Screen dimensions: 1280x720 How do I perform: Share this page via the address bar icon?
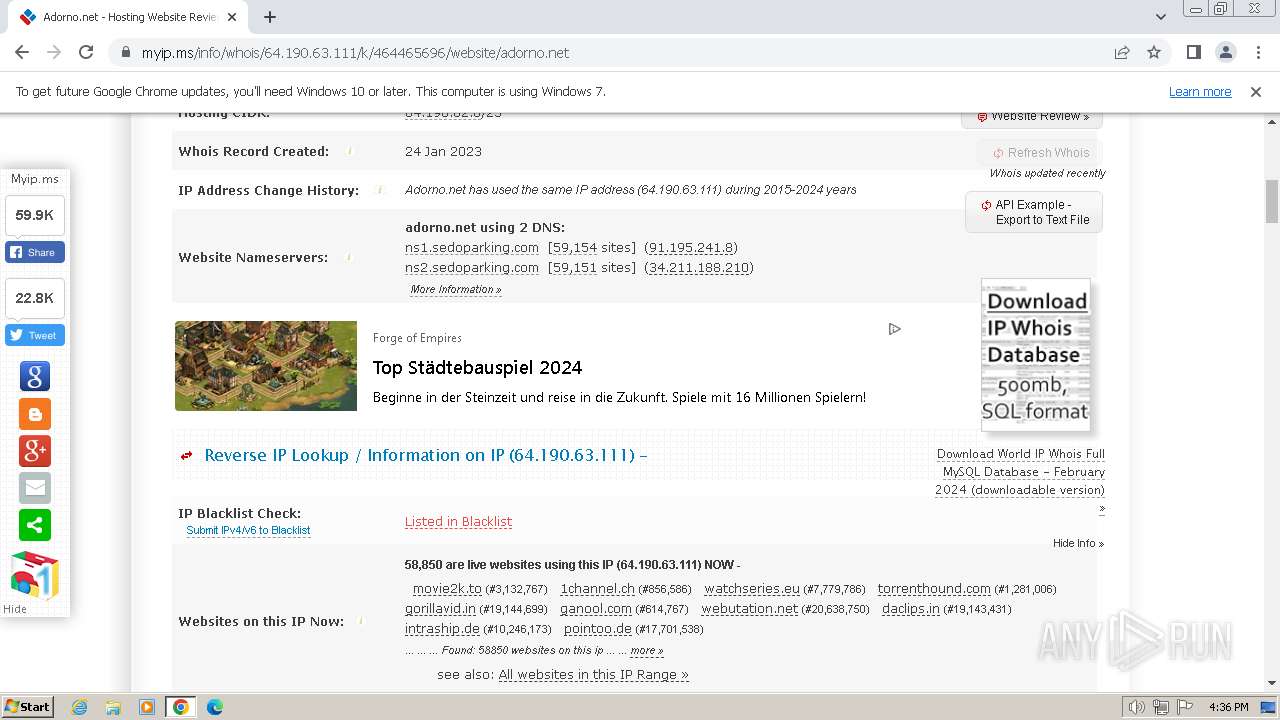(x=1122, y=52)
